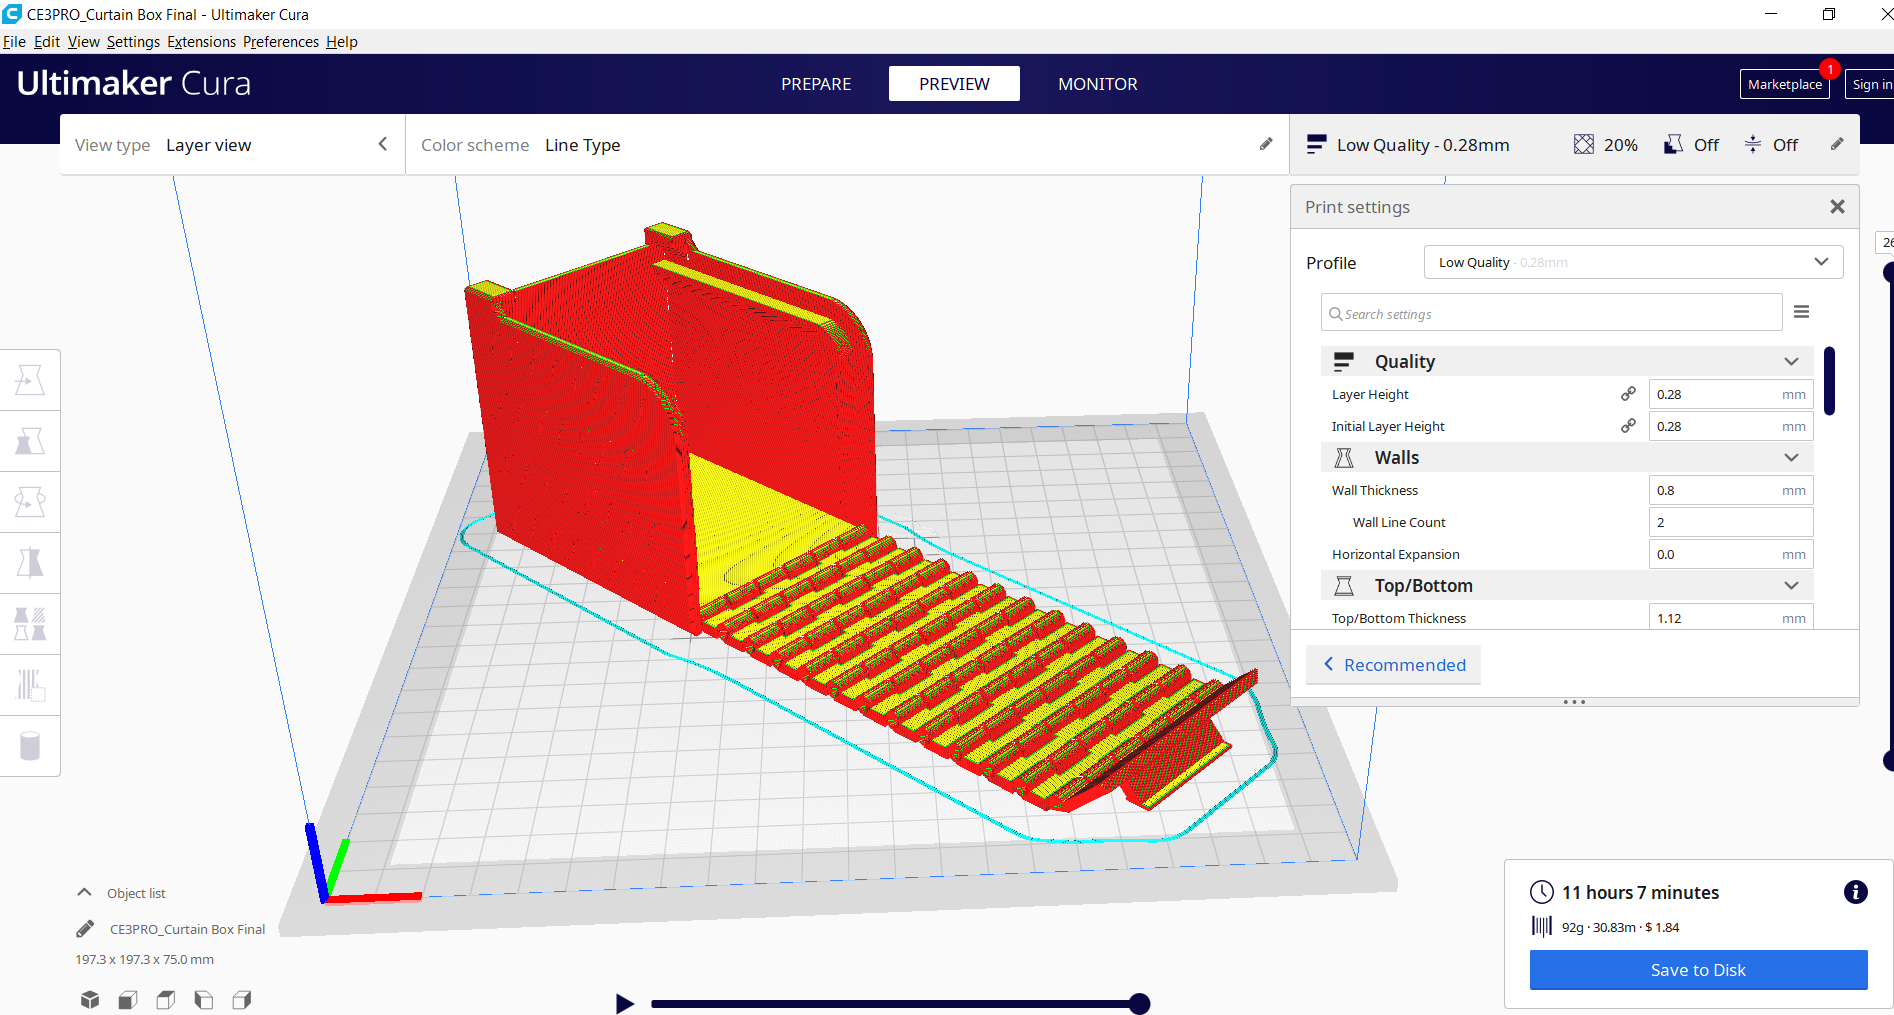This screenshot has width=1894, height=1015.
Task: Open the Preferences menu
Action: [x=281, y=42]
